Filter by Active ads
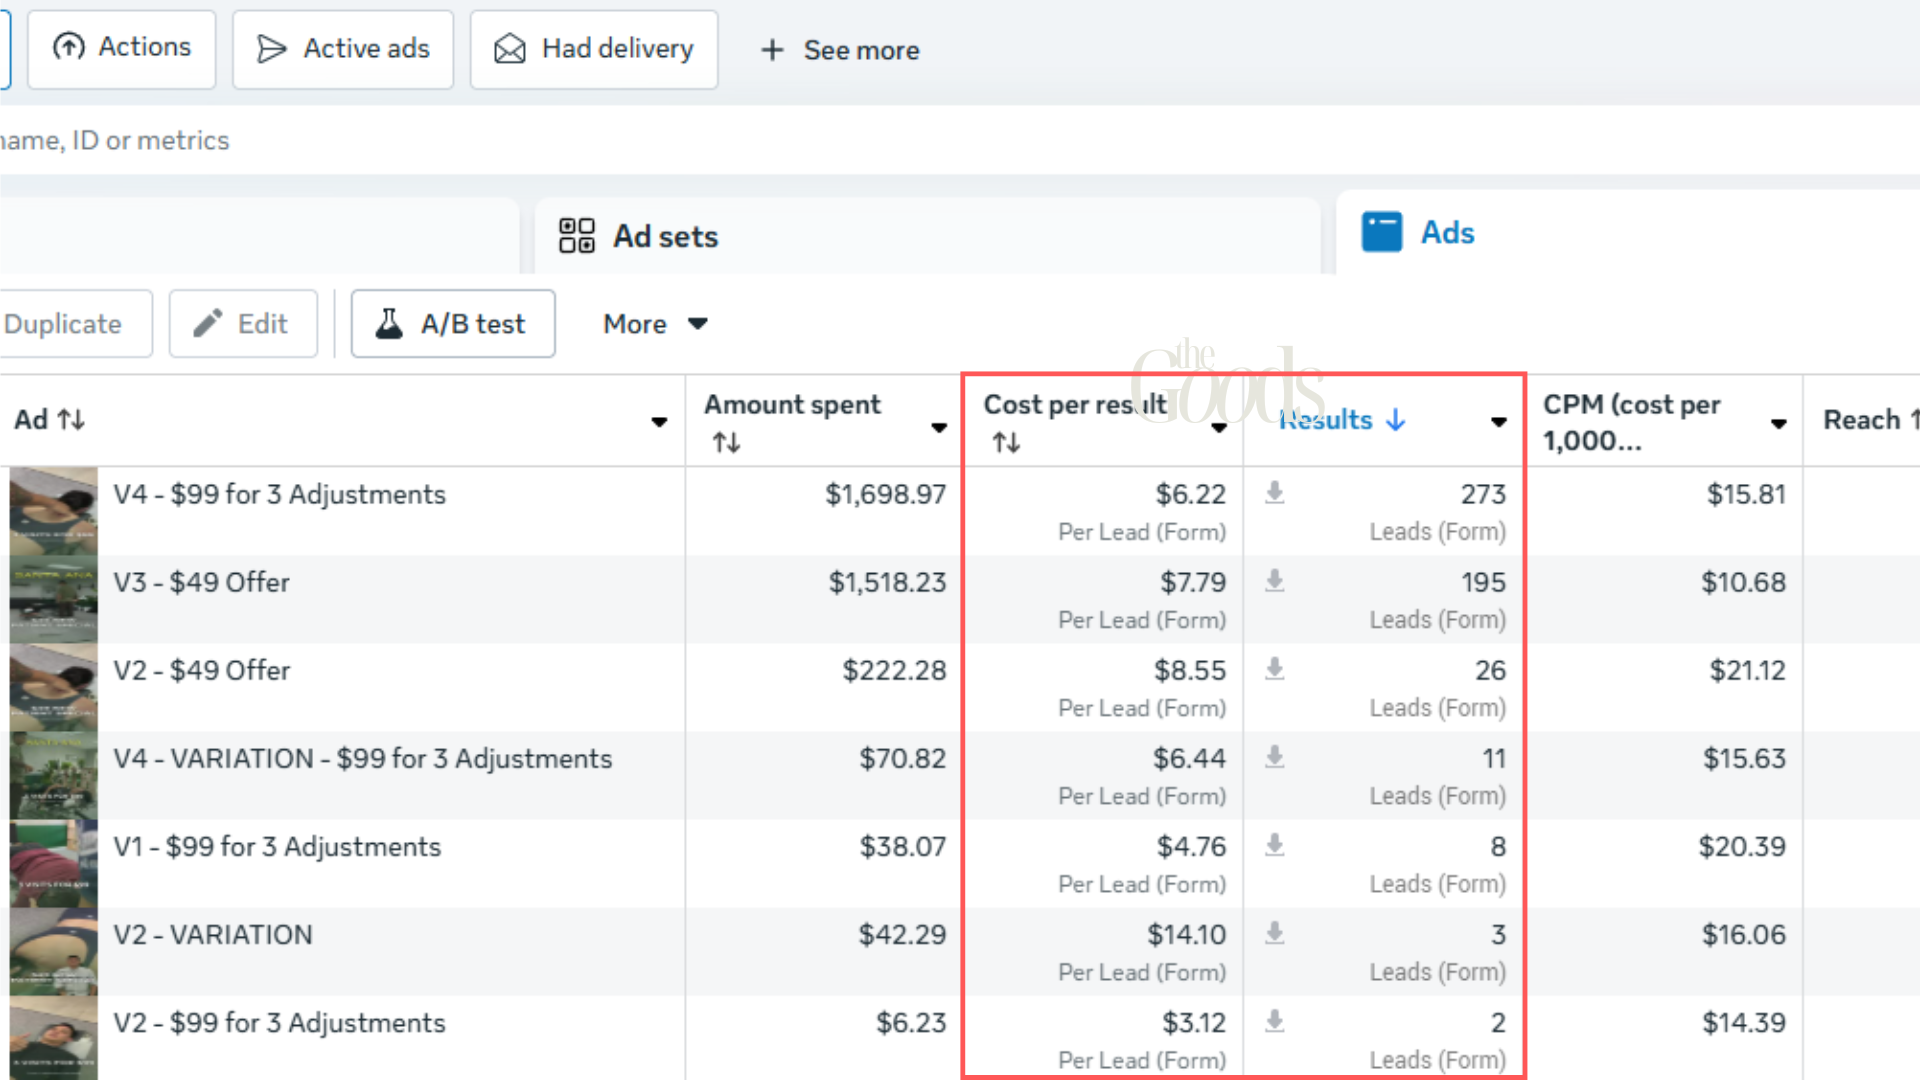The height and width of the screenshot is (1080, 1920). [343, 49]
